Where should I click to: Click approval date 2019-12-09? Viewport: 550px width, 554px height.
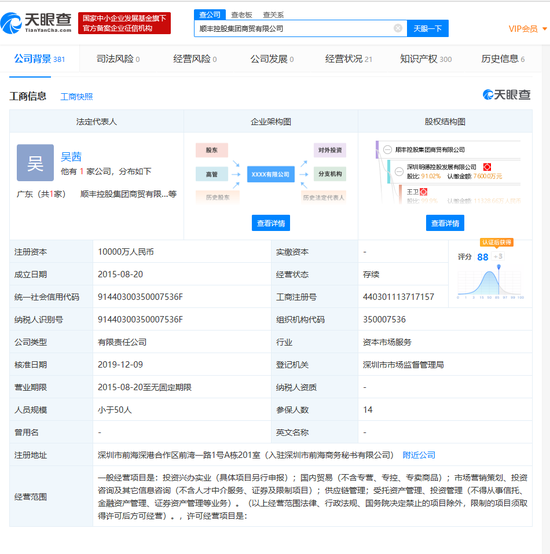[120, 365]
